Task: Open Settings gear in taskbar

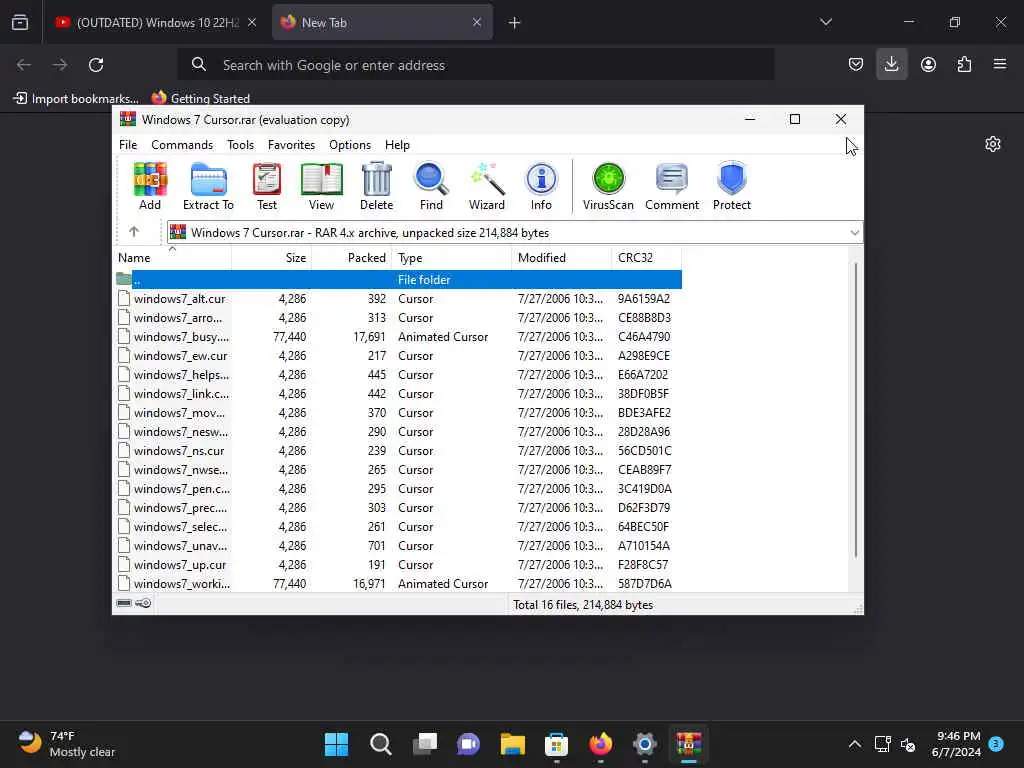Action: 645,744
